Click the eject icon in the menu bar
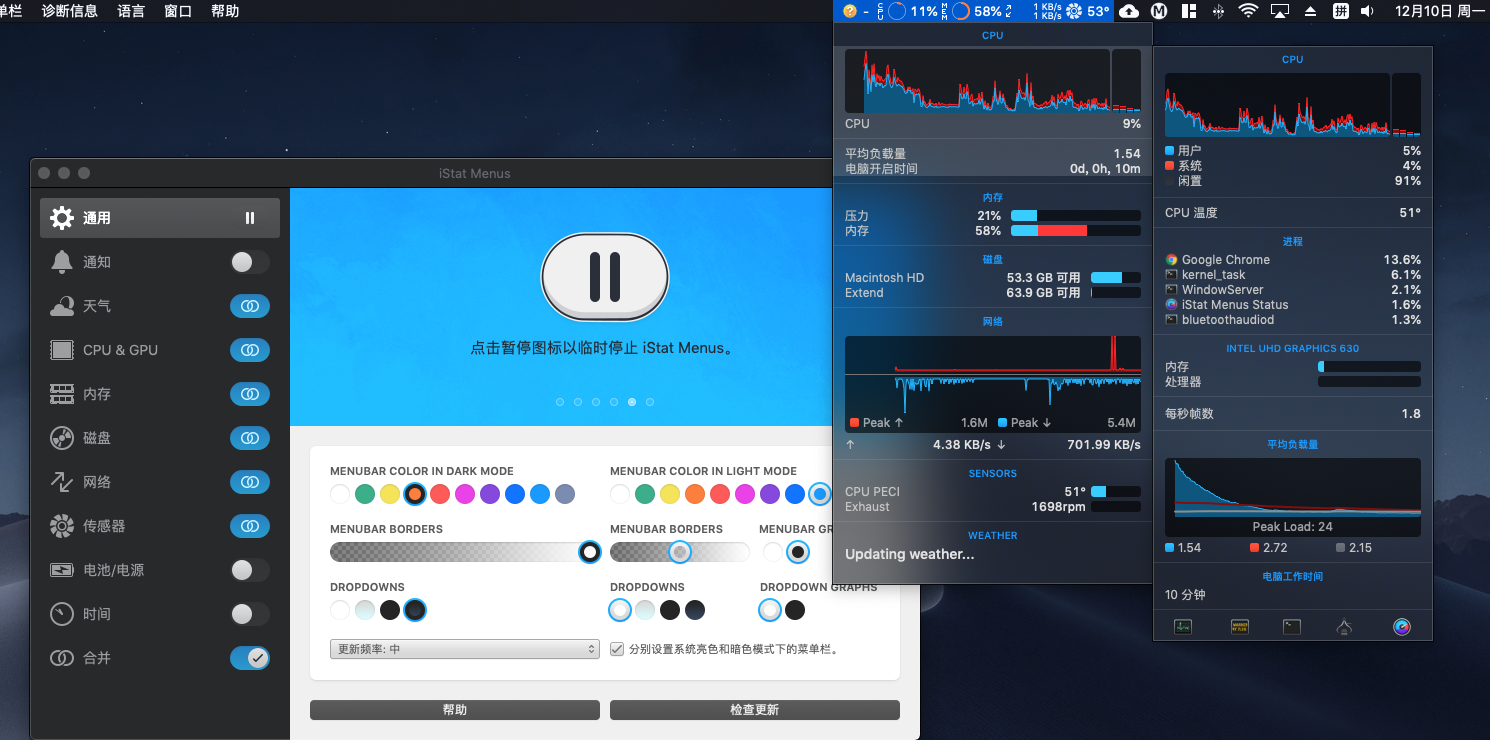The width and height of the screenshot is (1490, 740). [1311, 11]
